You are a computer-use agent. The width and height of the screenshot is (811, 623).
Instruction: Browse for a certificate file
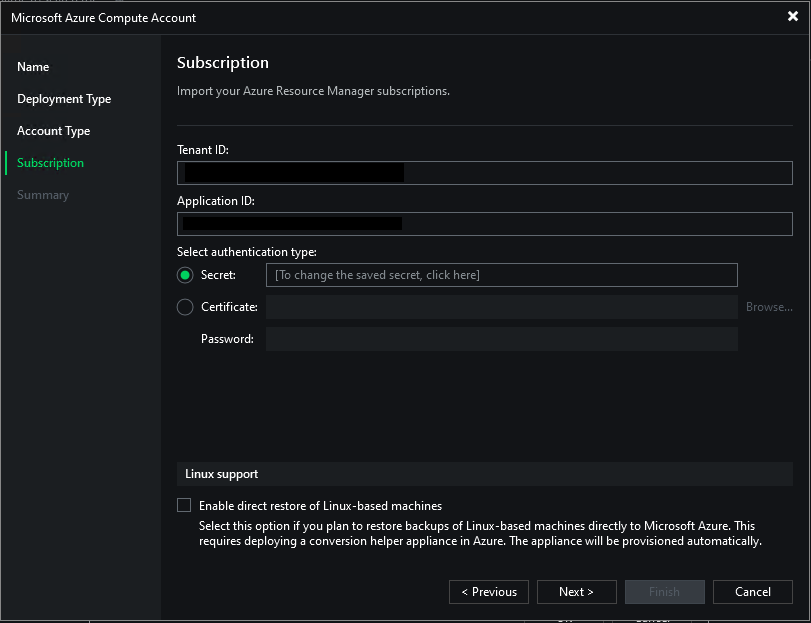pyautogui.click(x=768, y=307)
